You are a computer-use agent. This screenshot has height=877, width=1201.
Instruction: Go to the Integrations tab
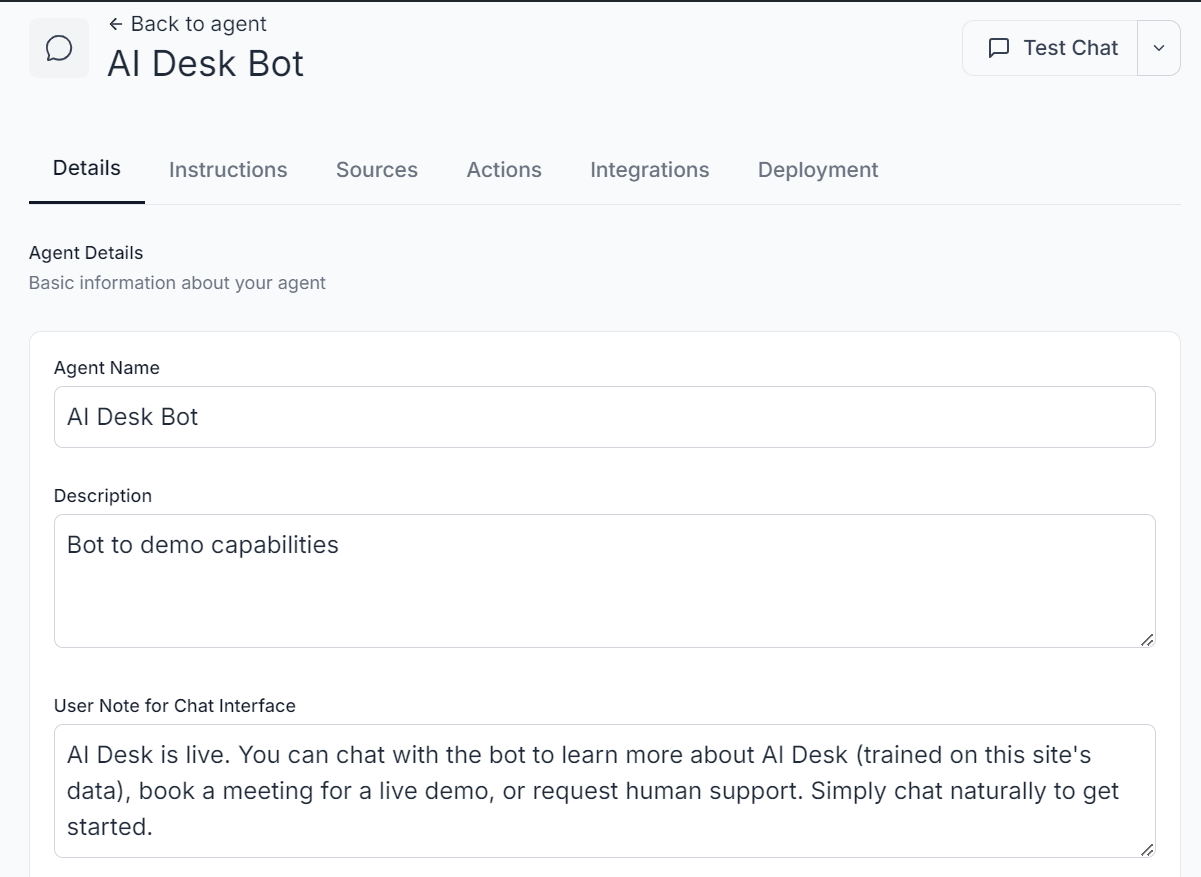(x=649, y=169)
